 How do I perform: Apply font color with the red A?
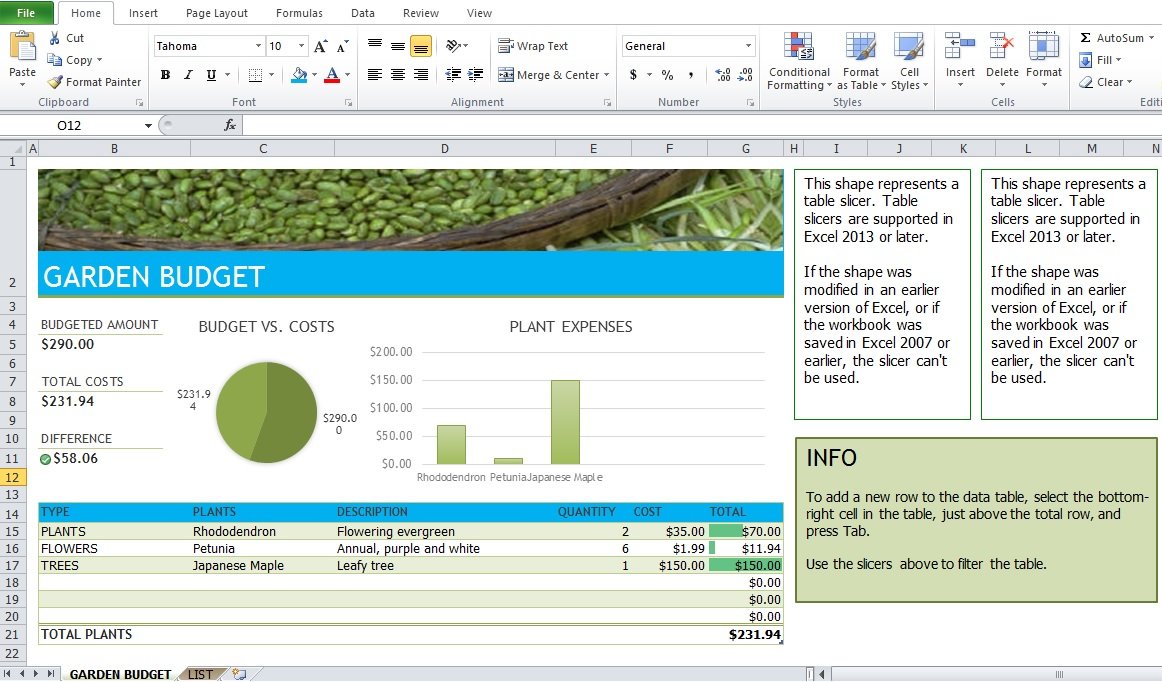pos(332,75)
